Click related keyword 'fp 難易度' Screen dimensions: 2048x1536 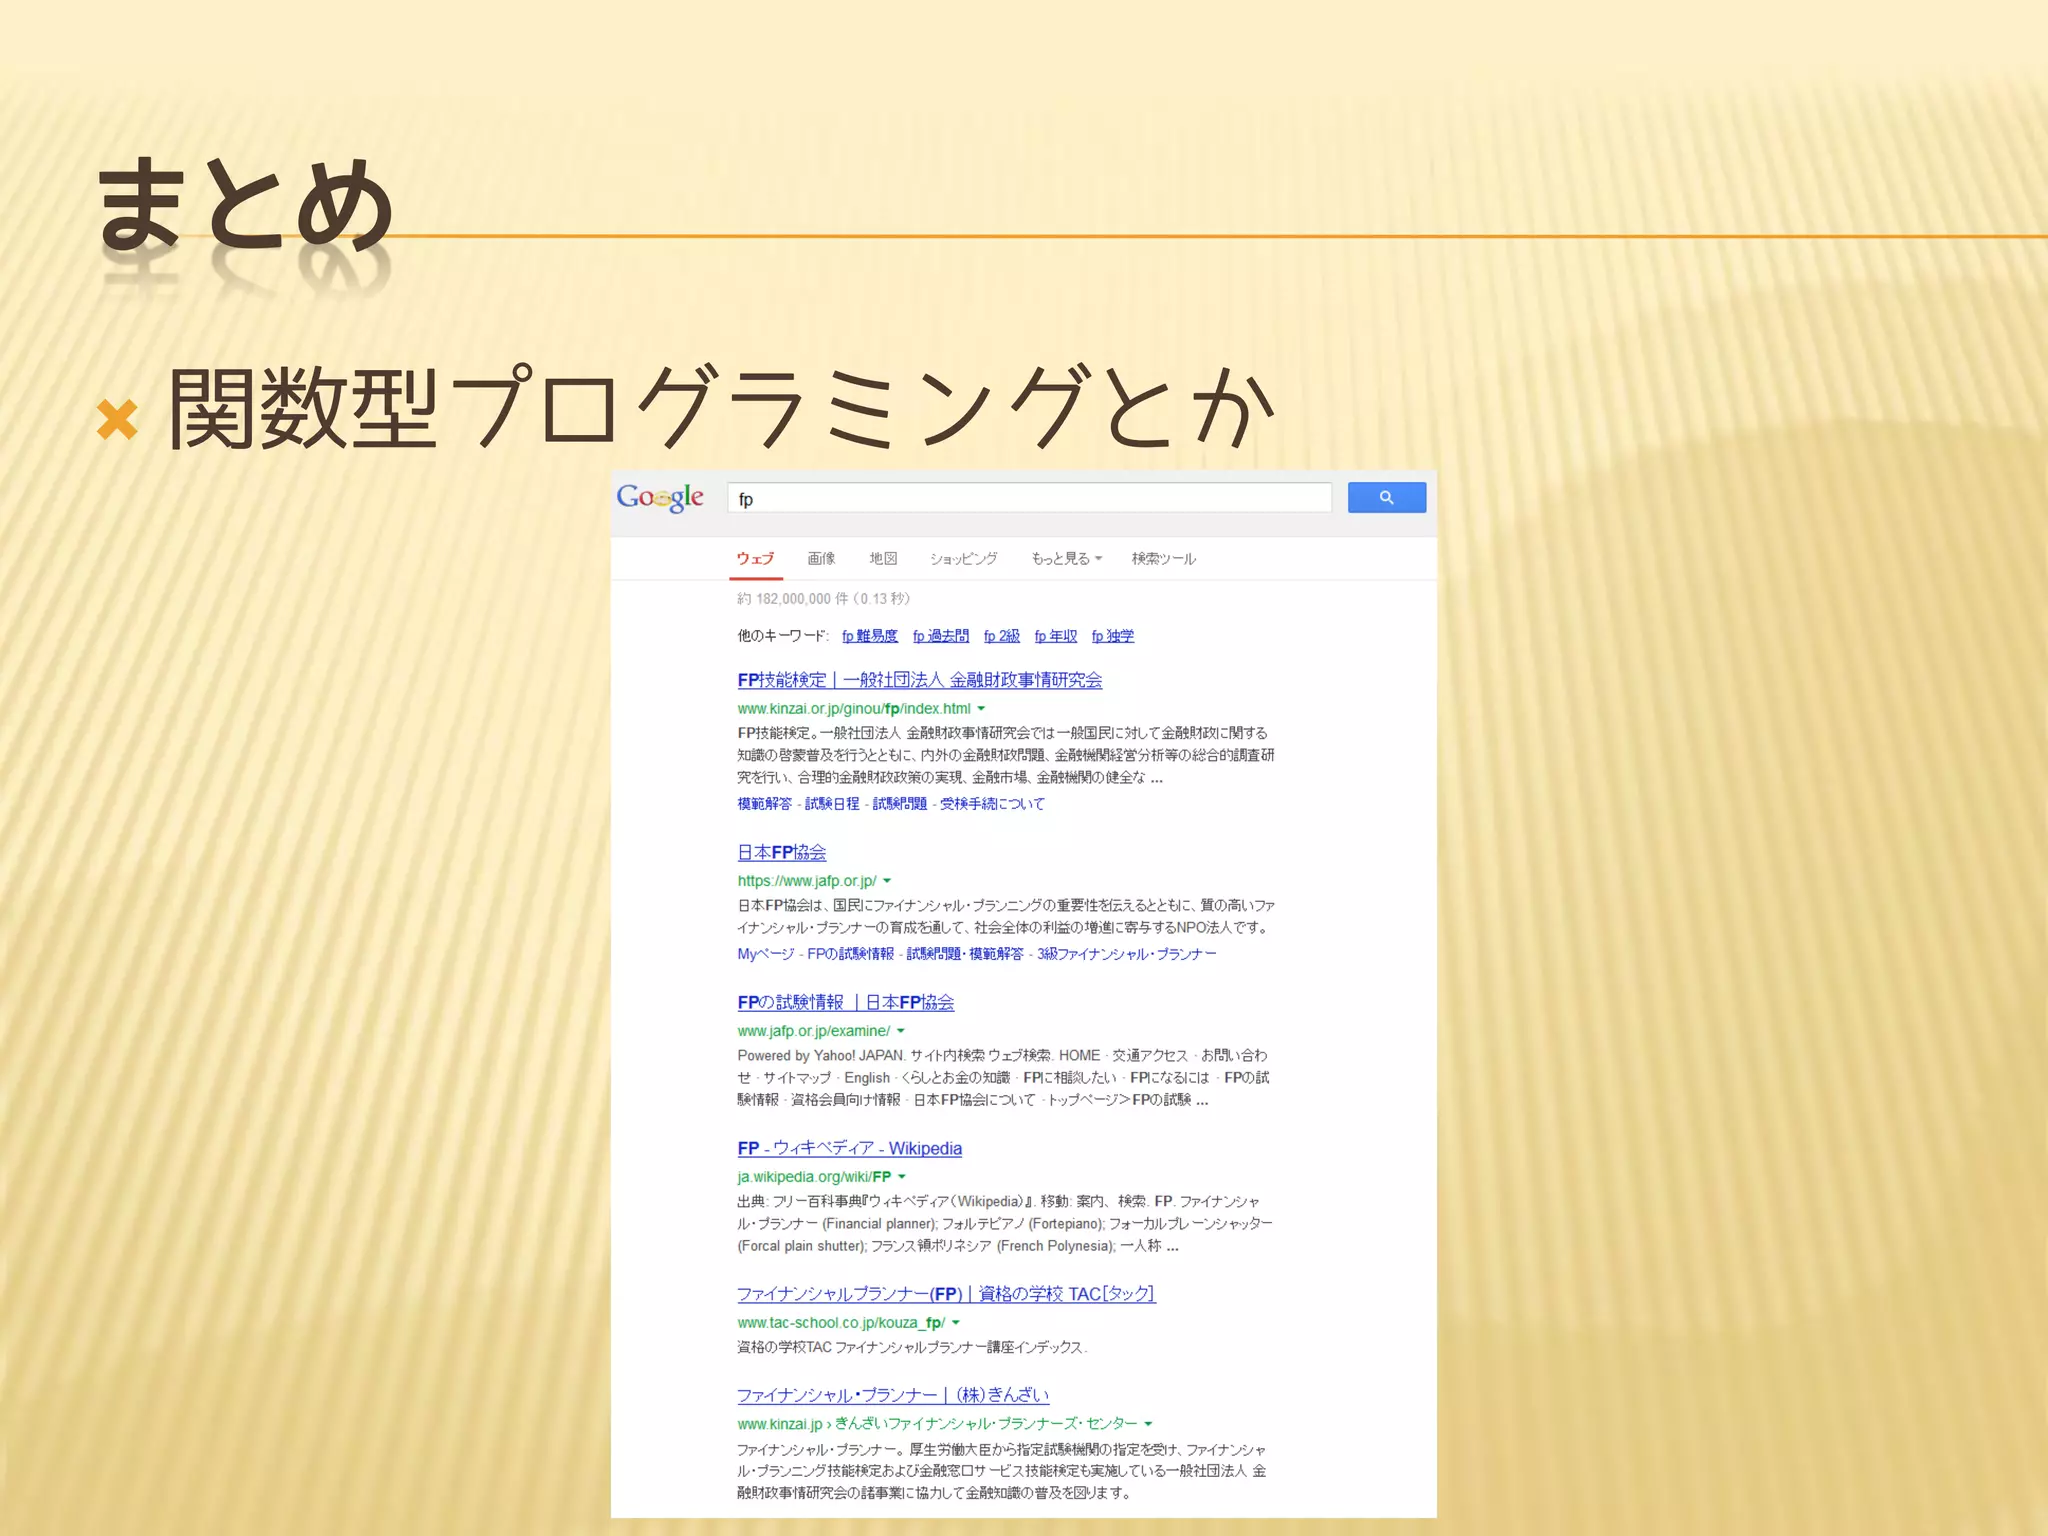click(x=870, y=636)
